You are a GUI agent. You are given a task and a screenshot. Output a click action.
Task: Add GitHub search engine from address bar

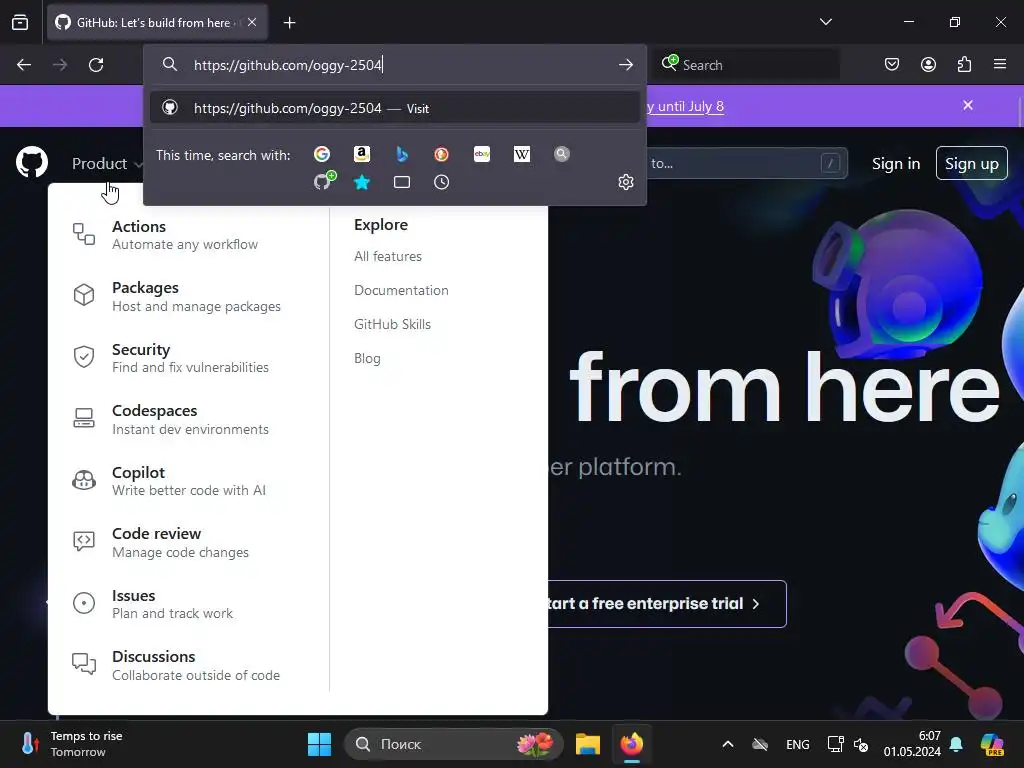324,181
